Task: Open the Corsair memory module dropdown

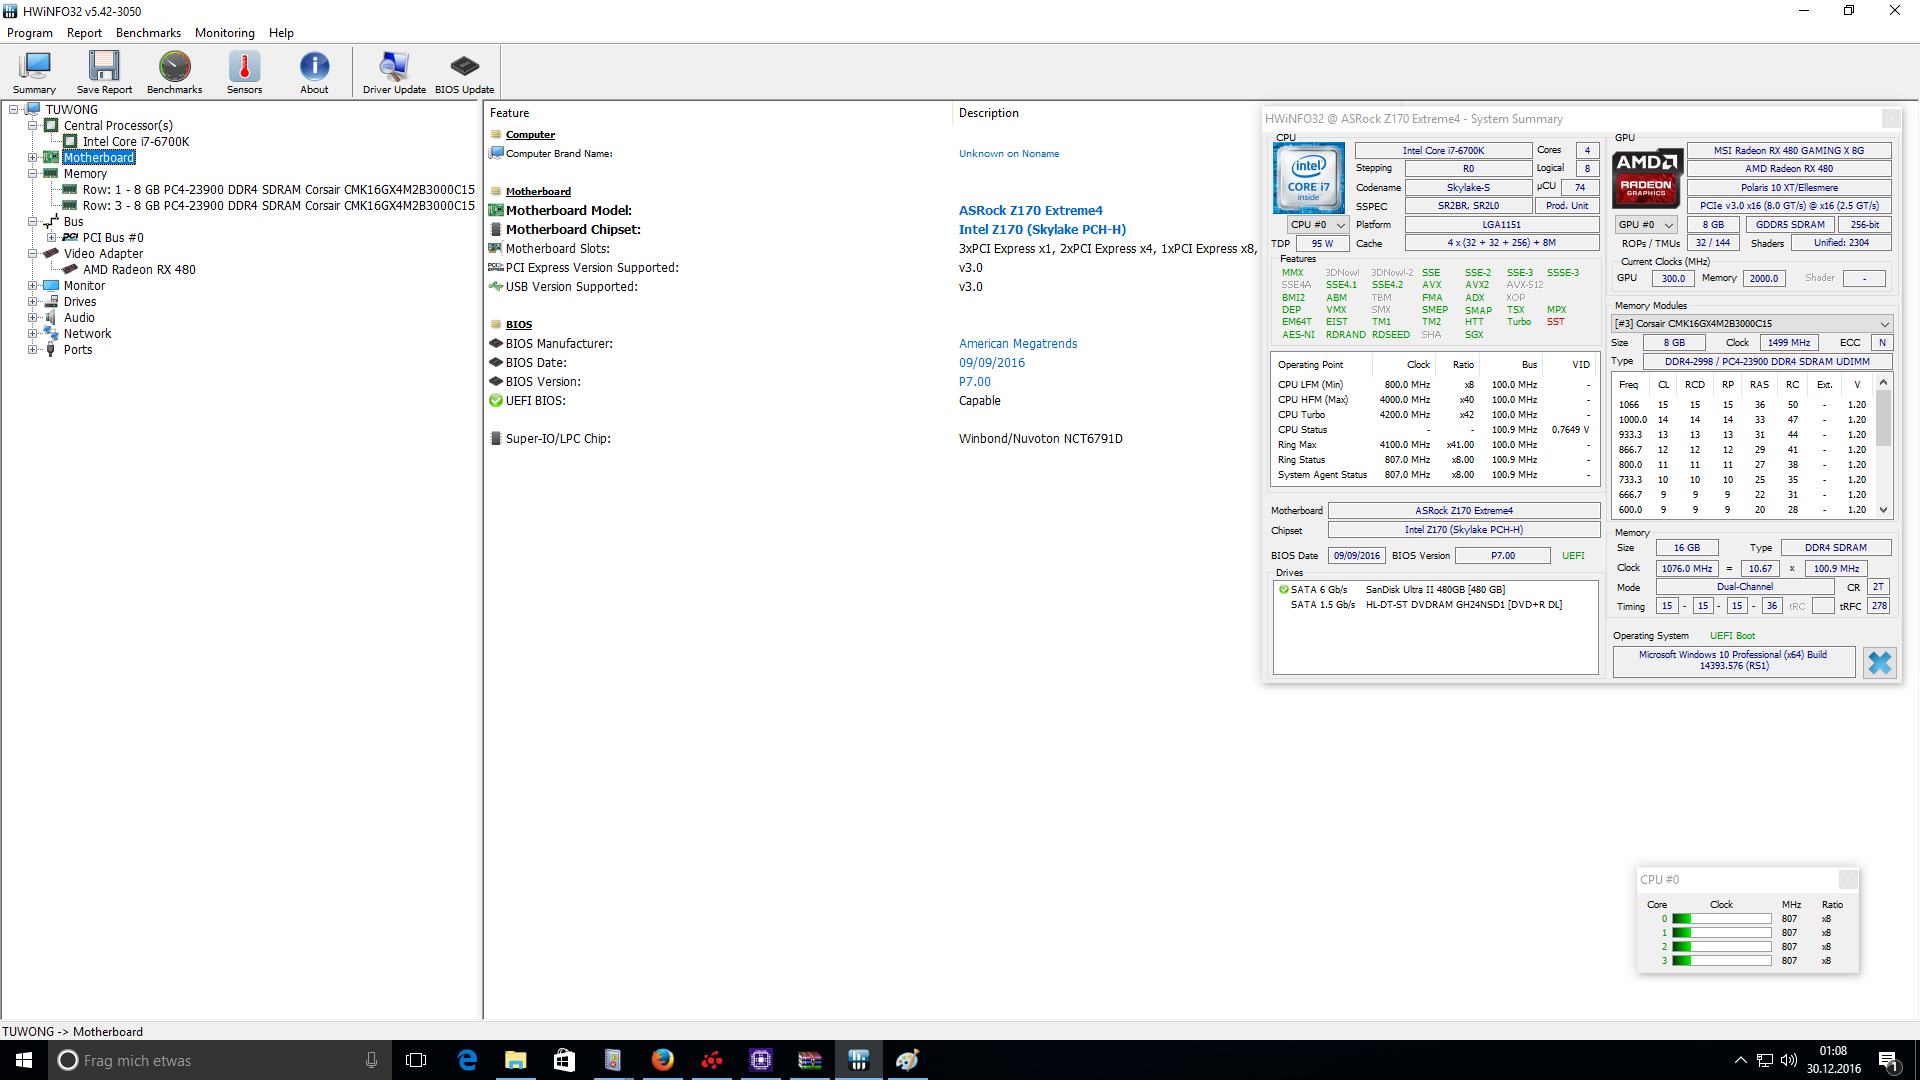Action: [1751, 324]
